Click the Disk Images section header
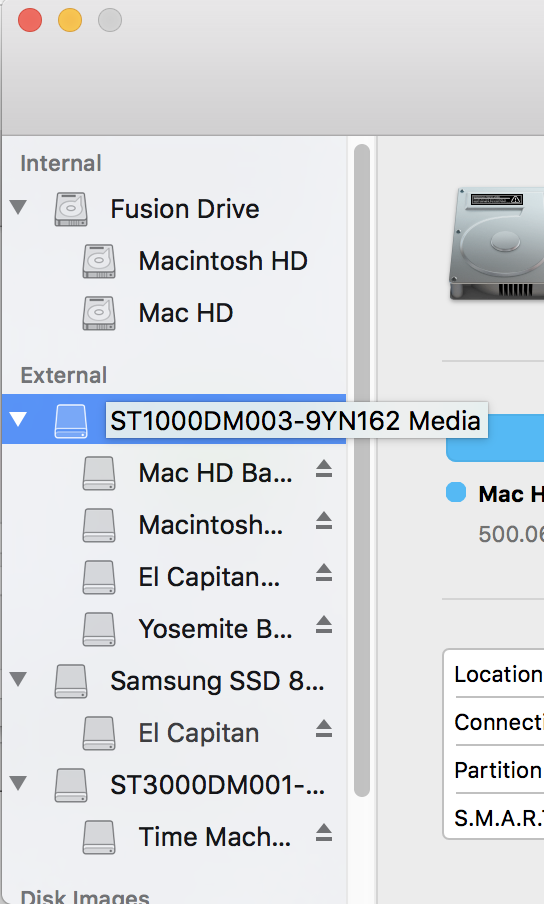544x904 pixels. click(85, 895)
